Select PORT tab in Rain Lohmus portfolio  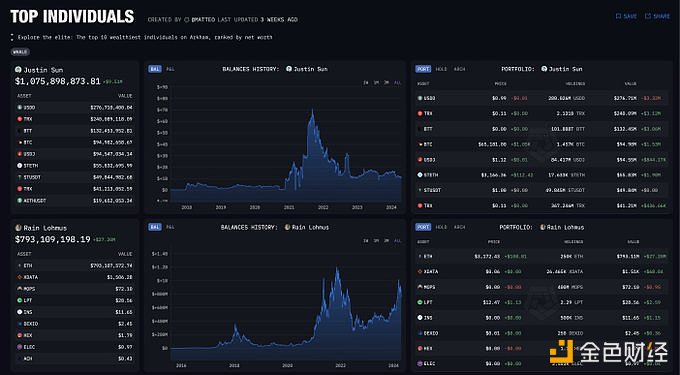click(x=423, y=227)
